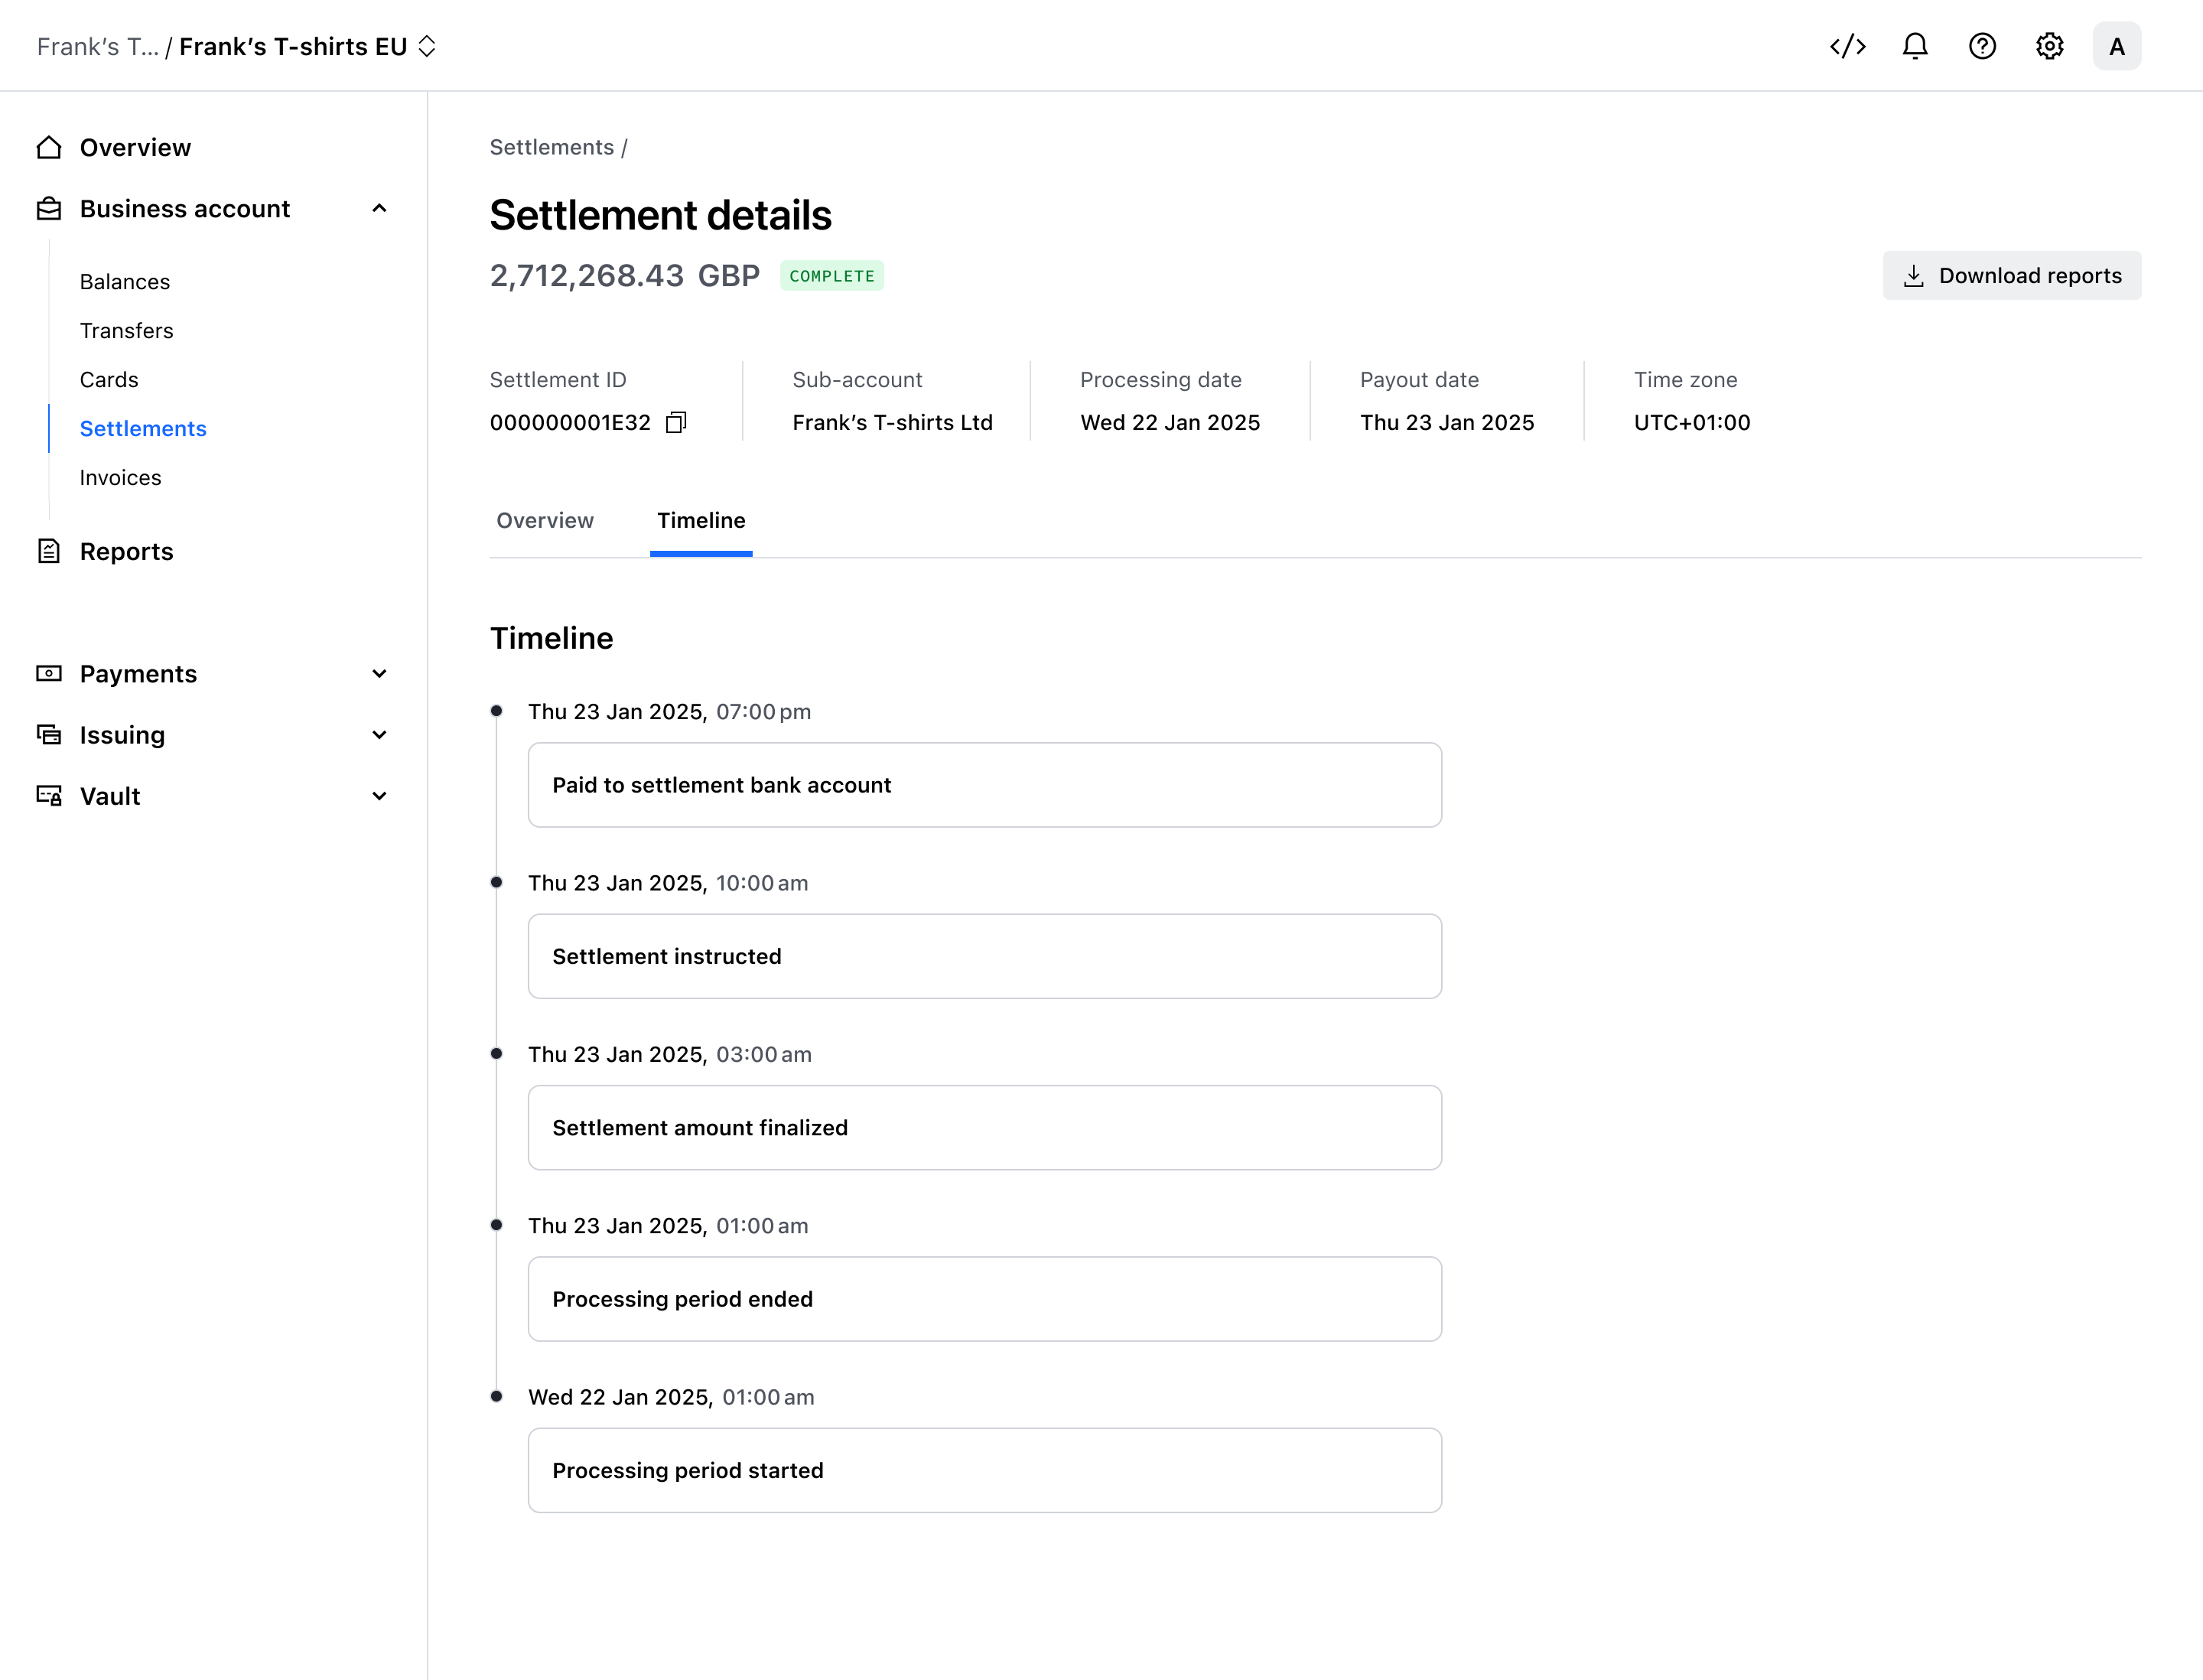
Task: Click settlement ID value 000000001E32
Action: [x=570, y=422]
